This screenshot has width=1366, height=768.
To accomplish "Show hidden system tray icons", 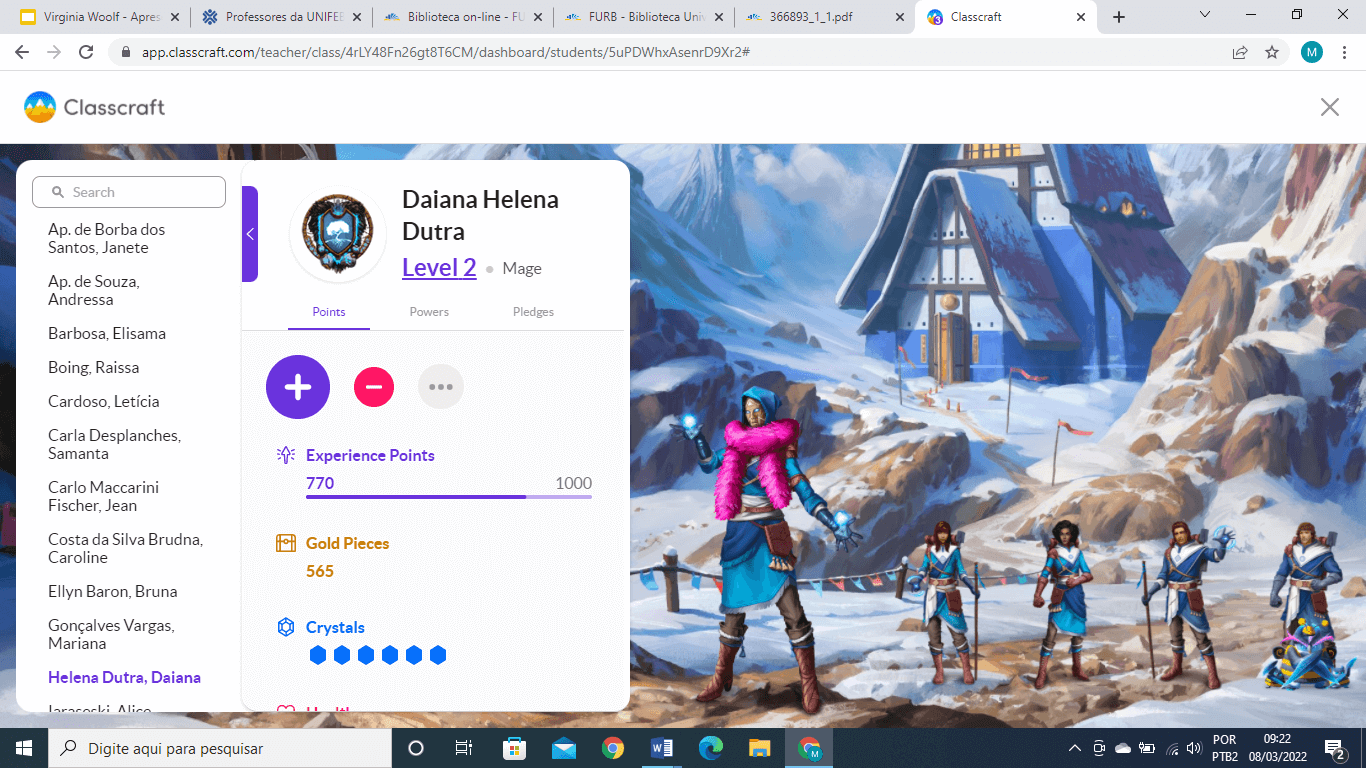I will click(1075, 748).
